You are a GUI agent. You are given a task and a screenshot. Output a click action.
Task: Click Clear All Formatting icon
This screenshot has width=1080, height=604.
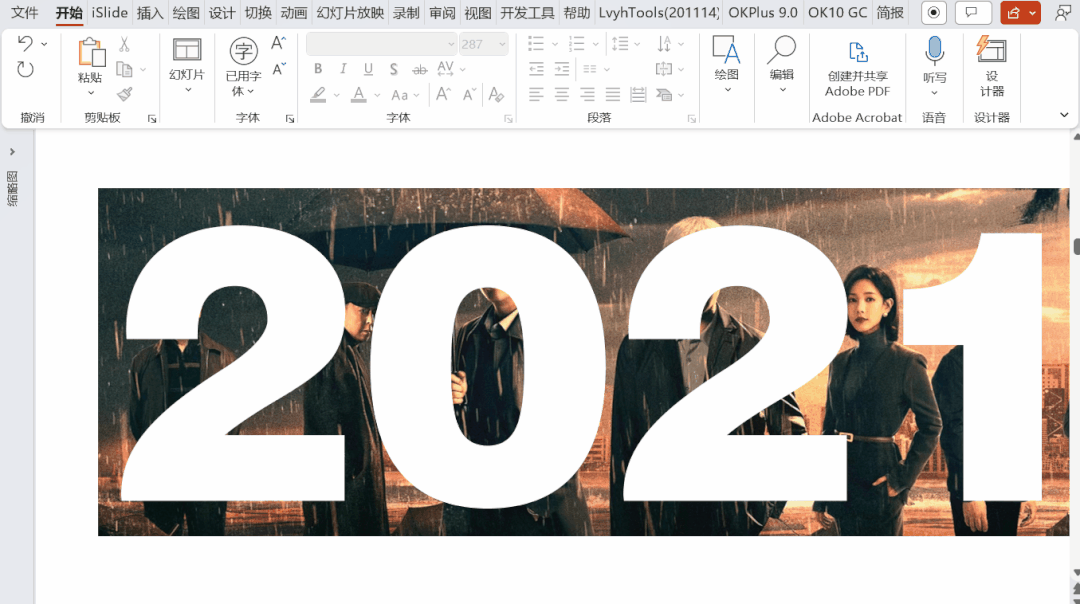click(496, 94)
